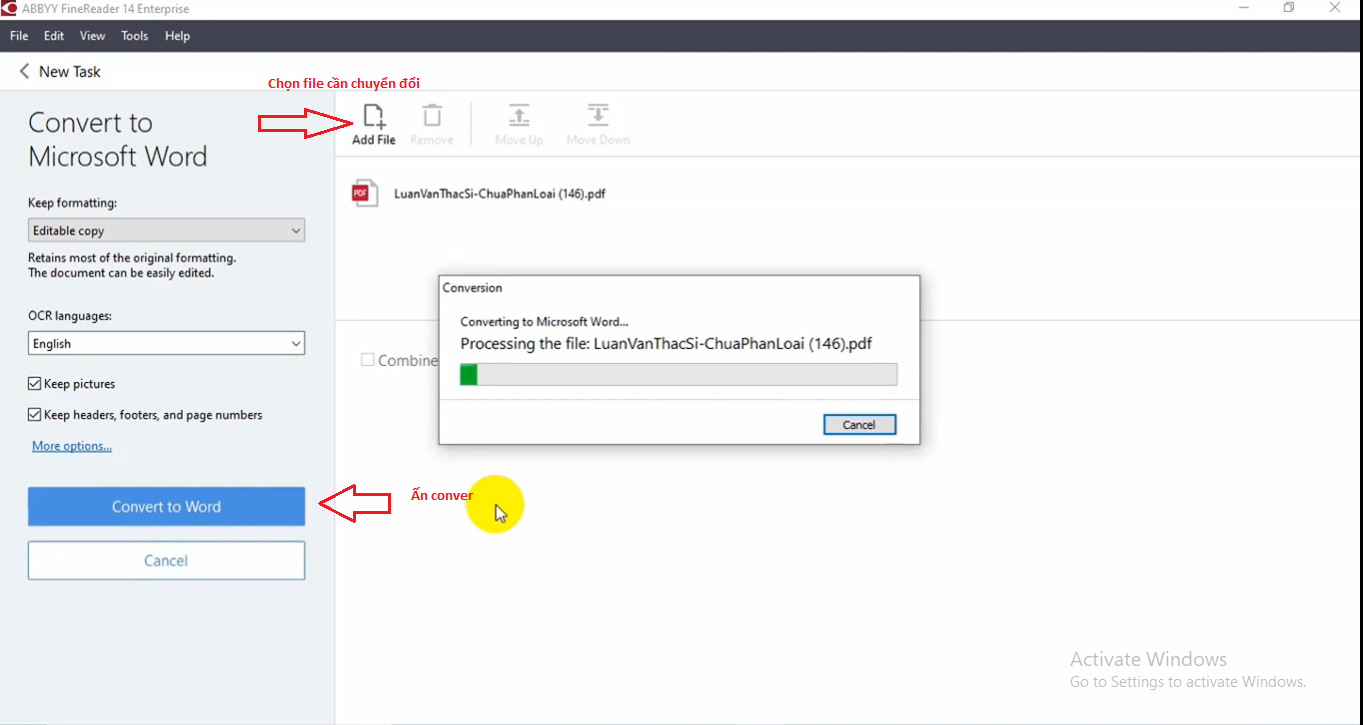Screen dimensions: 1363x725
Task: Click the New Task label
Action: (x=70, y=72)
